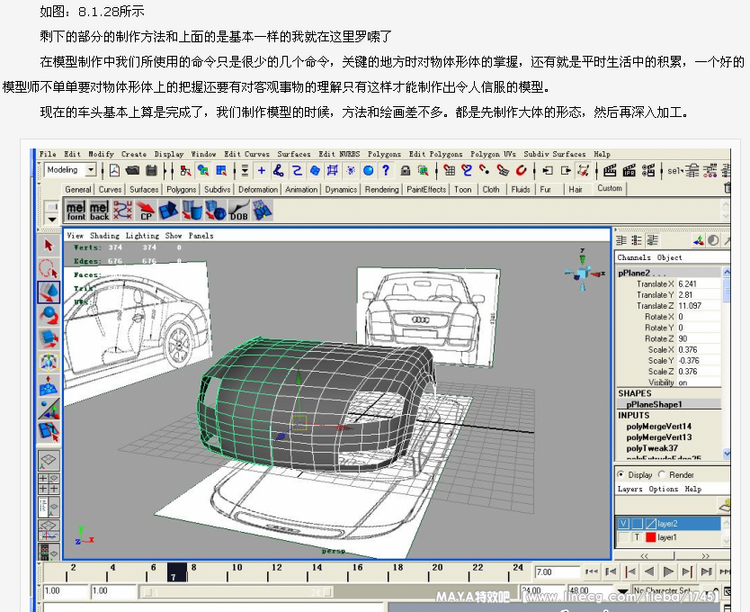Open the shelf menu down arrow
Image resolution: width=750 pixels, height=612 pixels.
click(x=52, y=216)
